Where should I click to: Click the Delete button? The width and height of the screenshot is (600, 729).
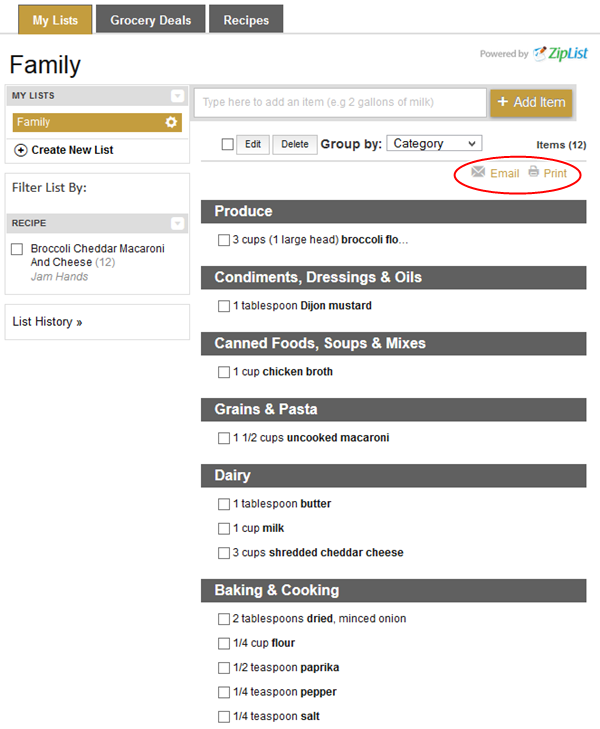click(x=295, y=144)
